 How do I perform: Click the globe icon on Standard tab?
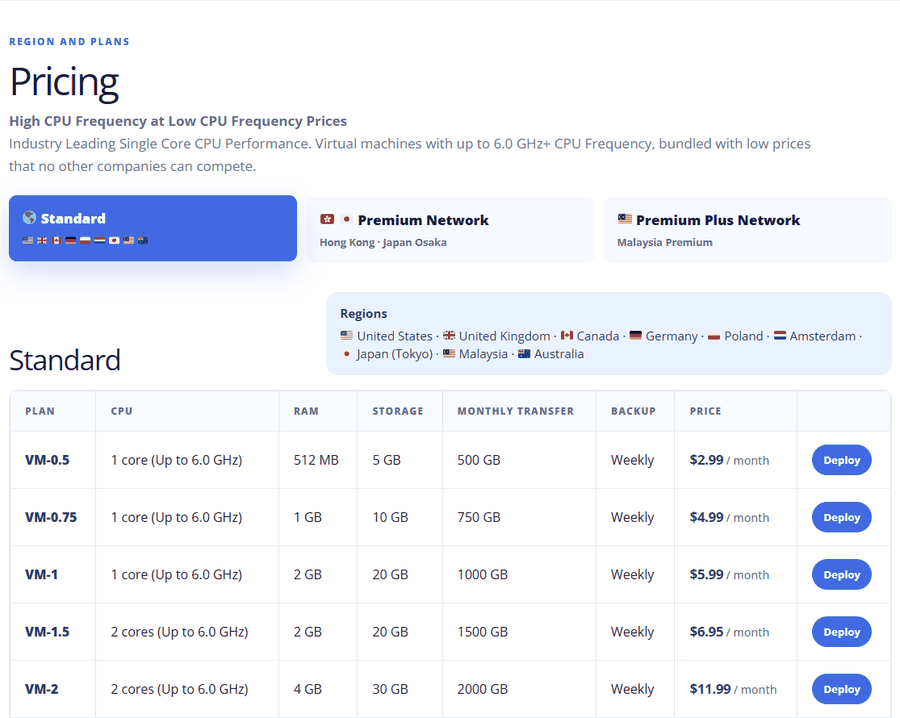point(29,218)
